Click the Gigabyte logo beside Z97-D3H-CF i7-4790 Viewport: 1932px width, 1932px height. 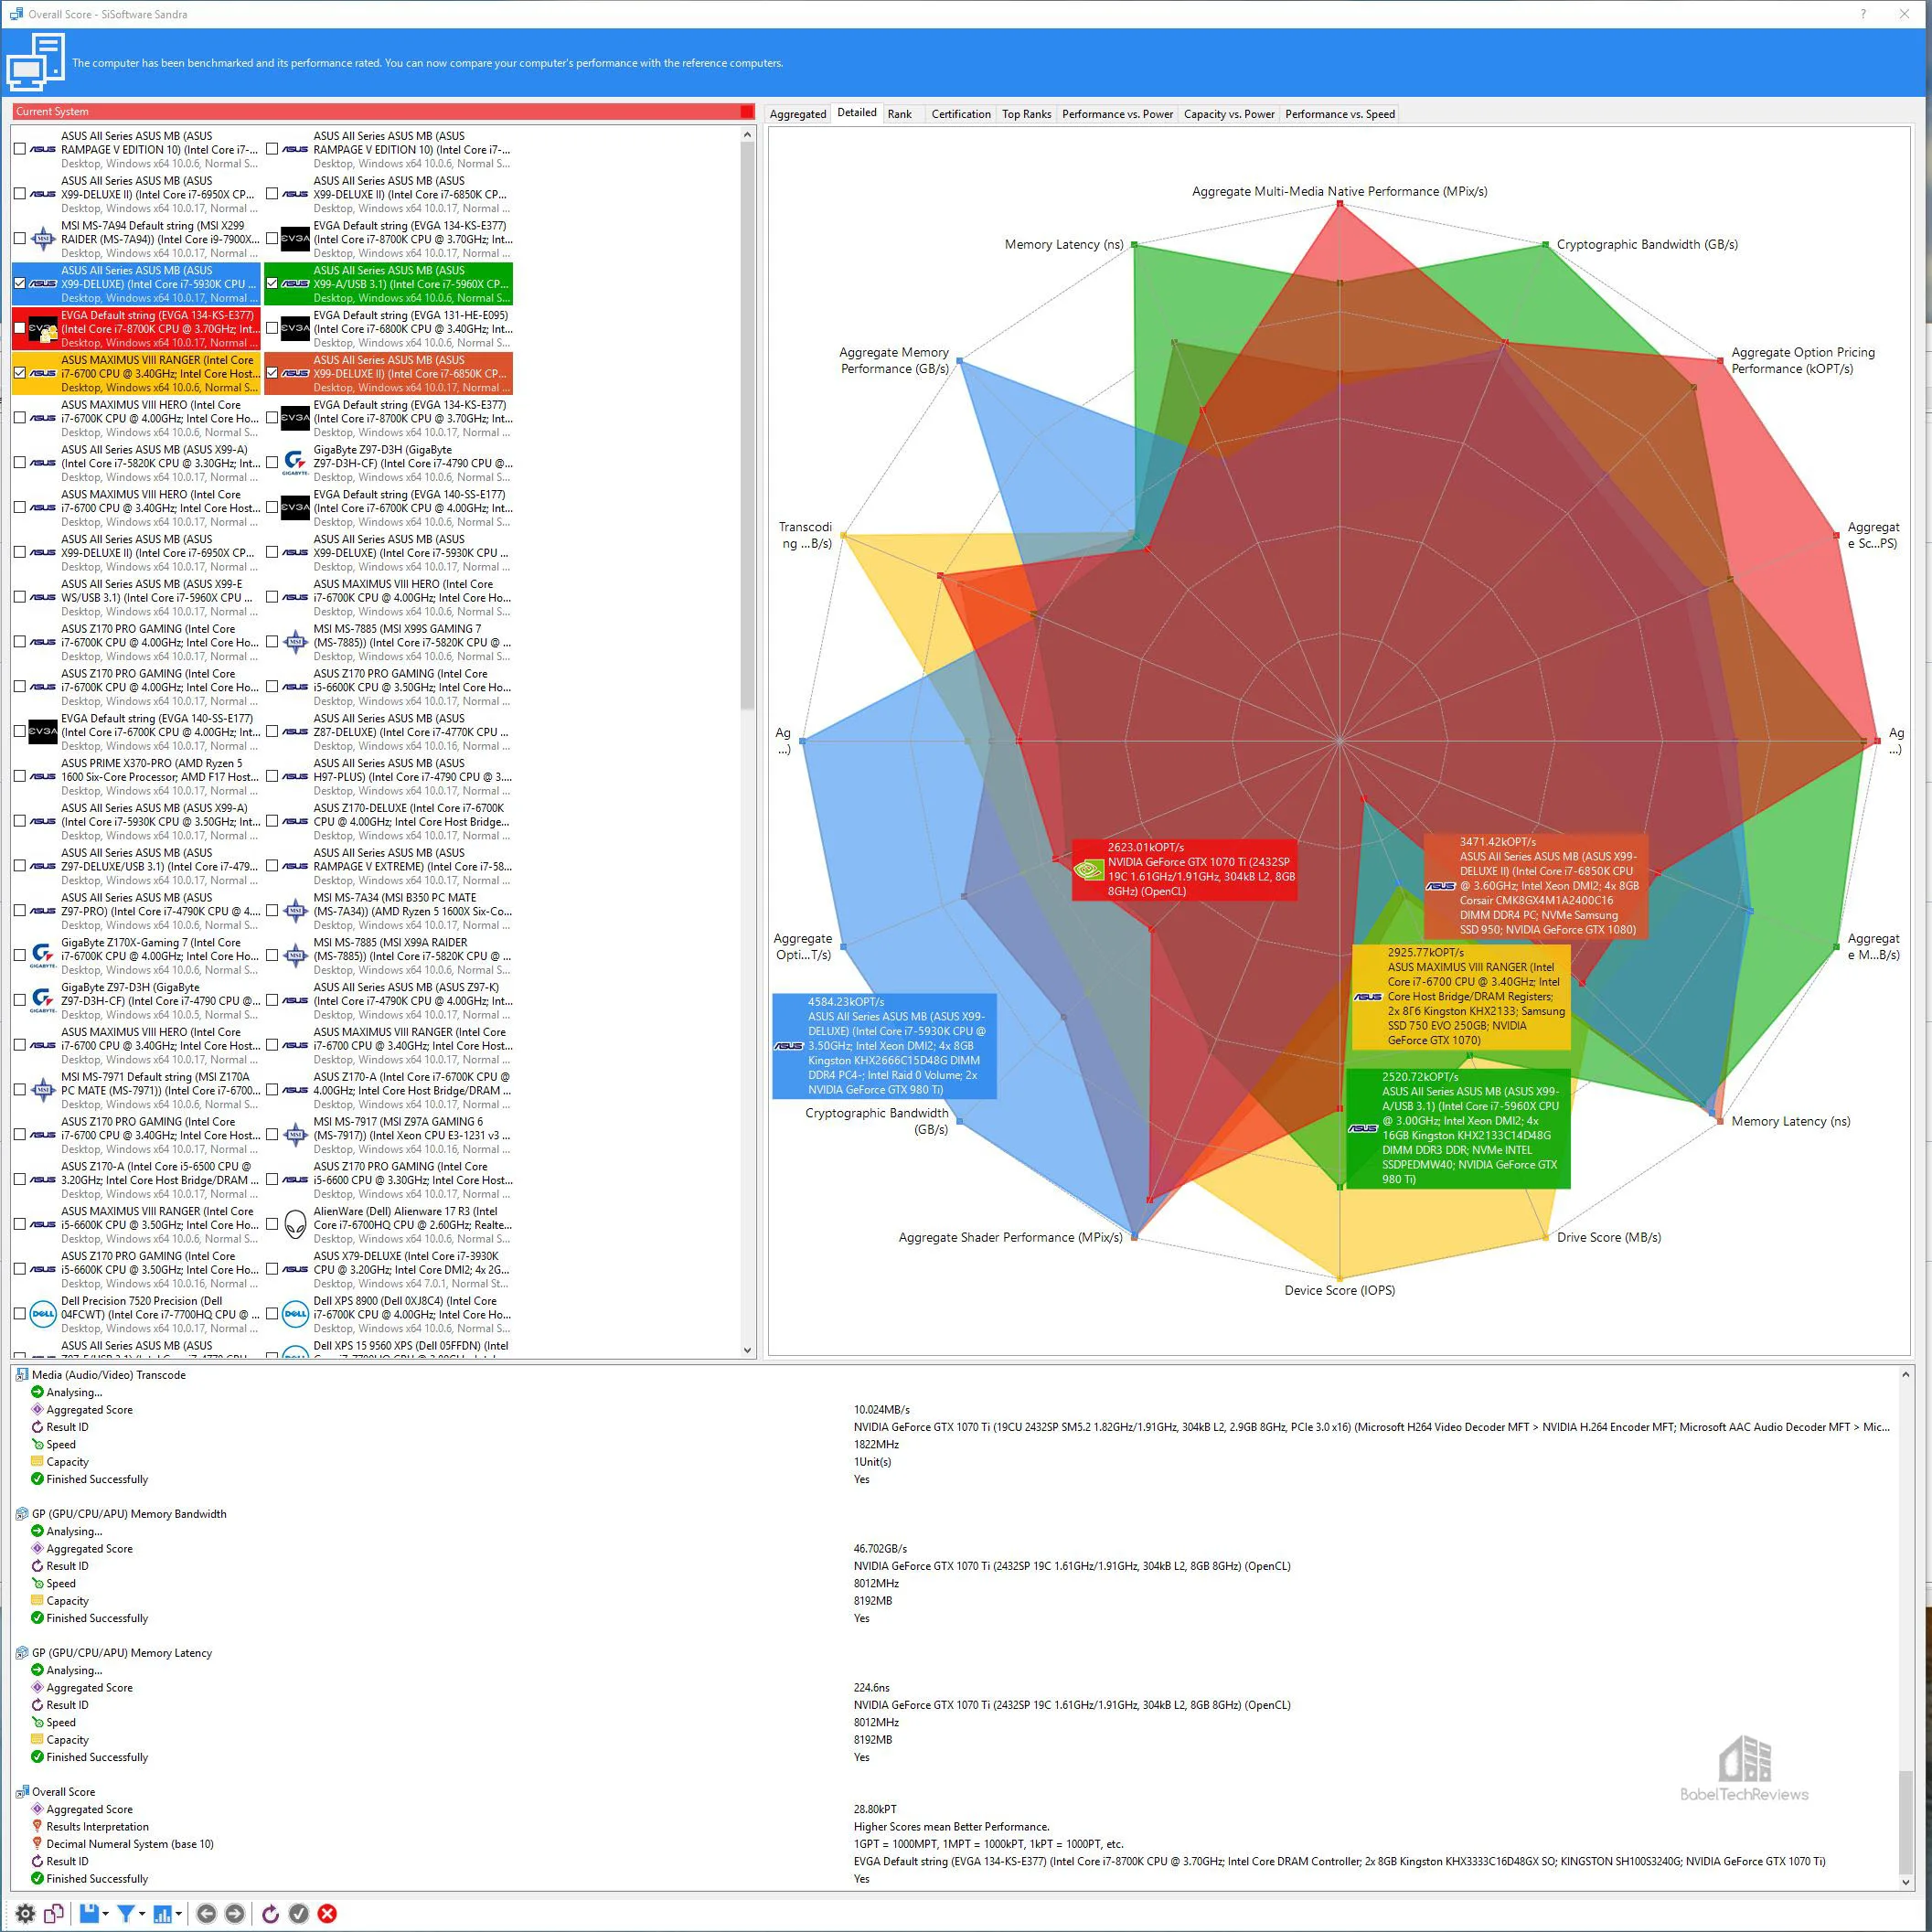[295, 462]
